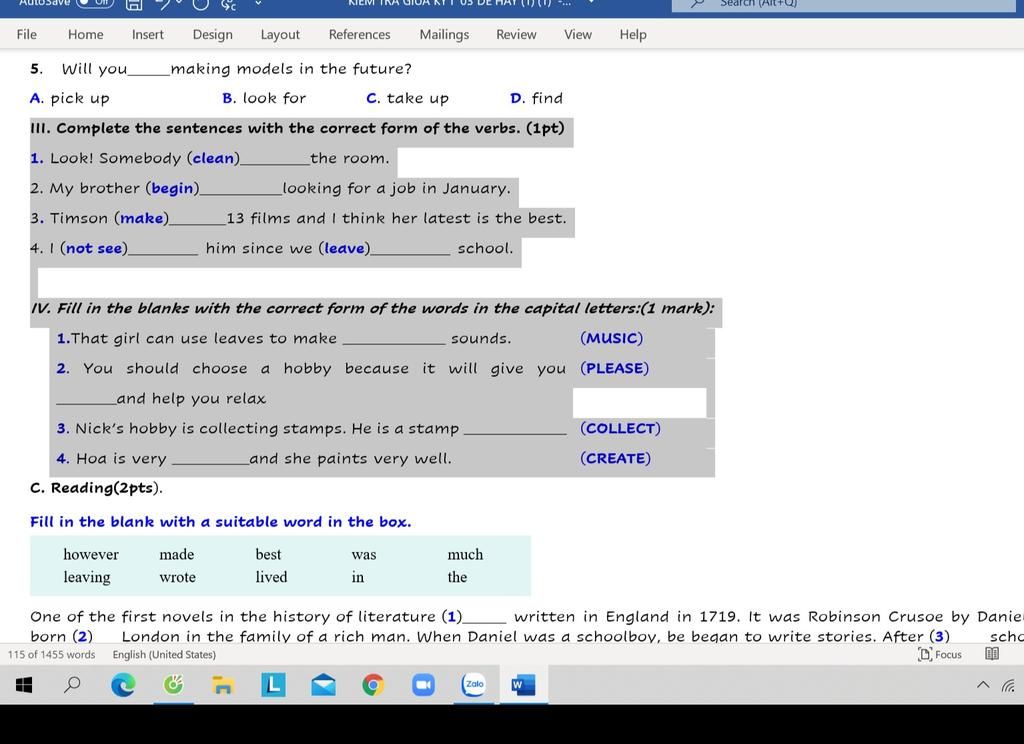Go to the Review ribbon tab
This screenshot has width=1024, height=744.
[x=516, y=35]
